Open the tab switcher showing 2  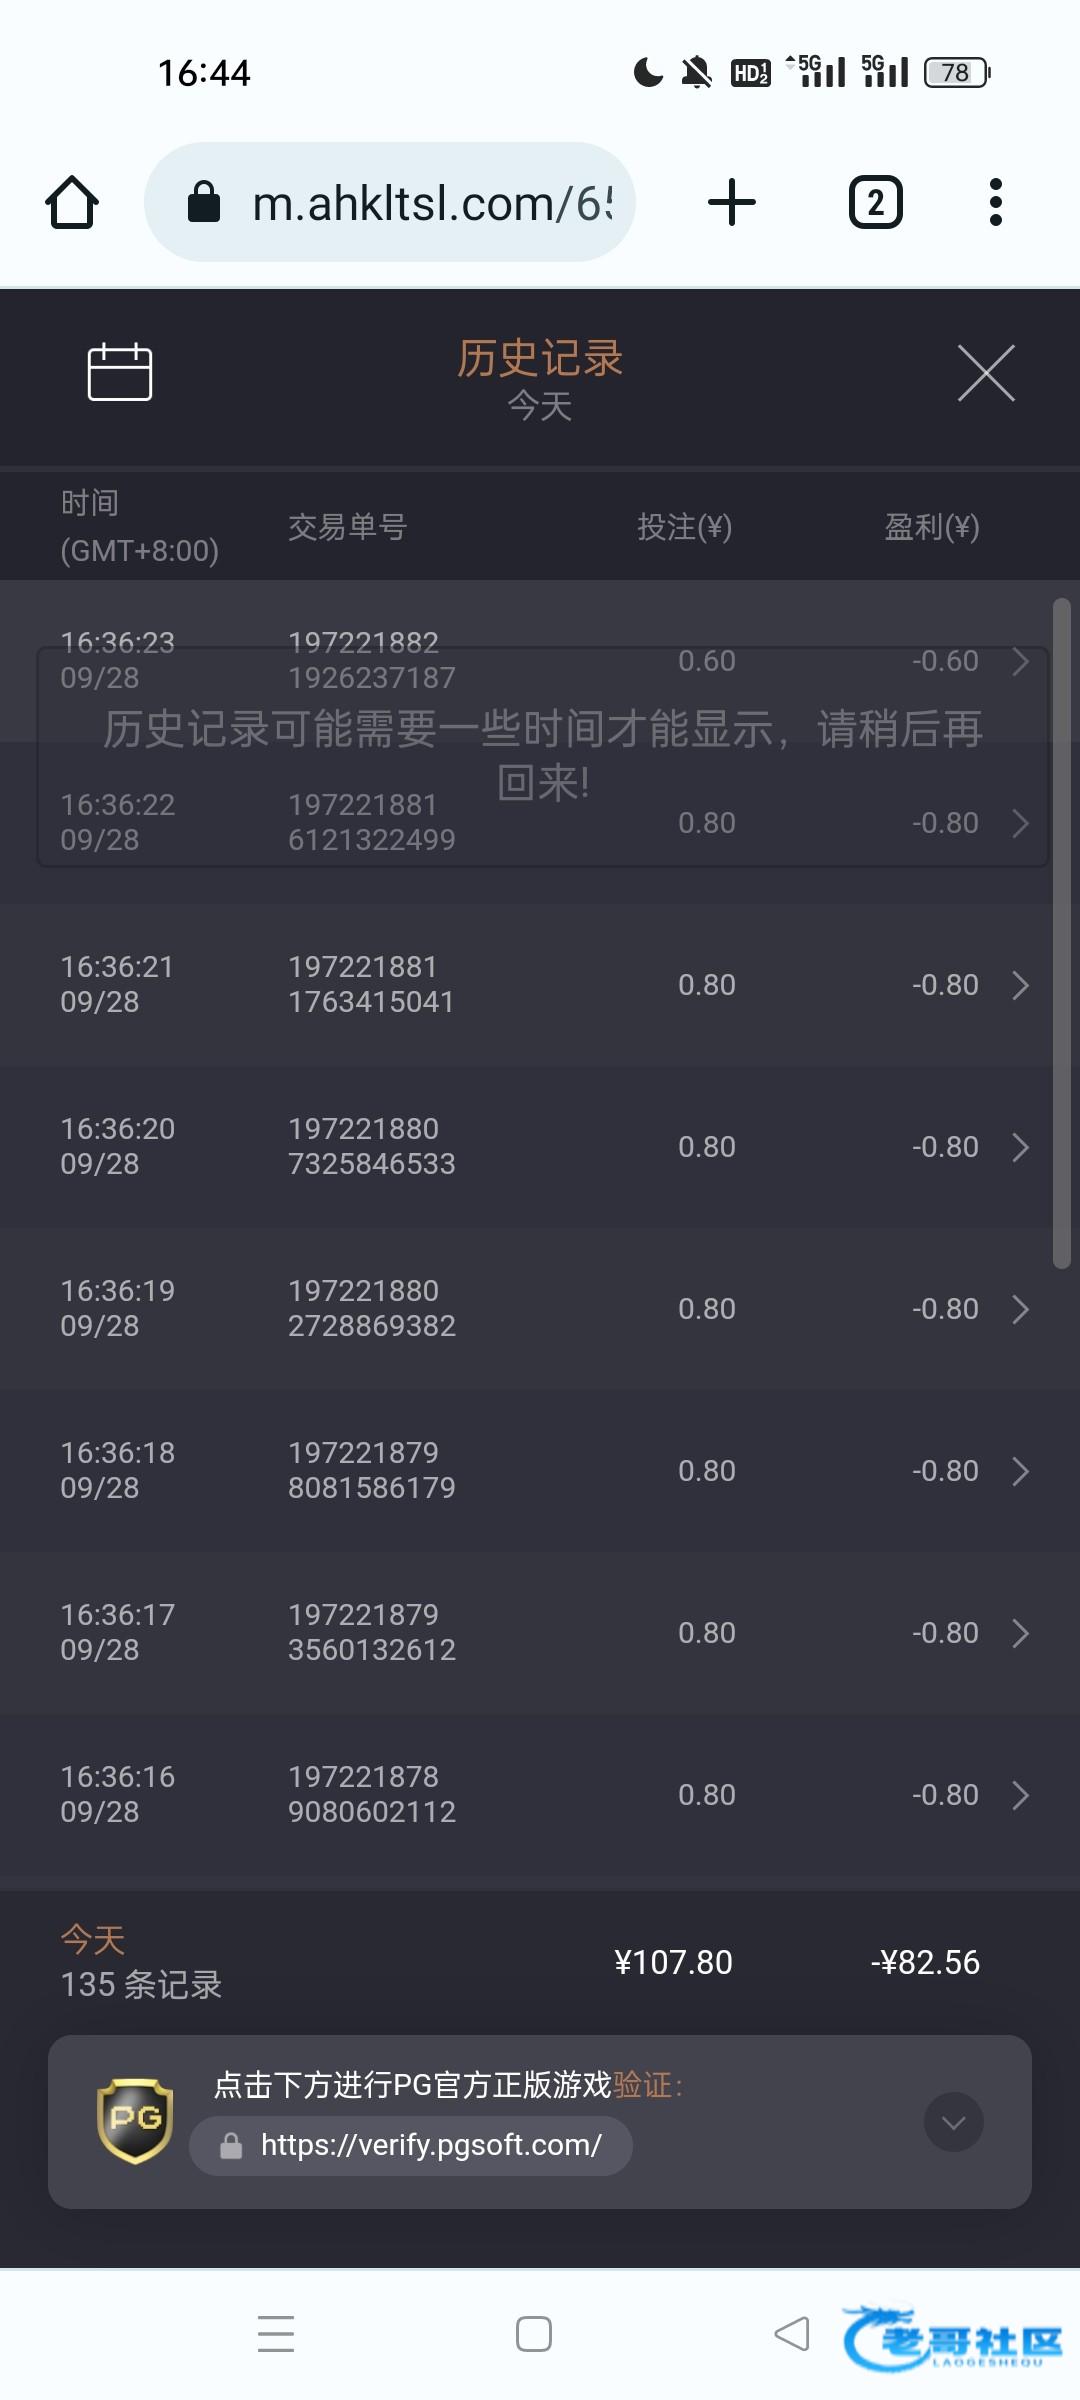click(876, 203)
